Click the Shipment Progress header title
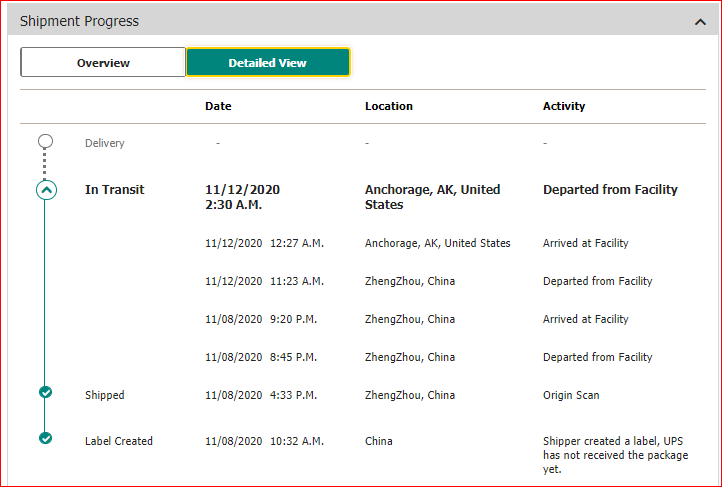 [x=80, y=21]
